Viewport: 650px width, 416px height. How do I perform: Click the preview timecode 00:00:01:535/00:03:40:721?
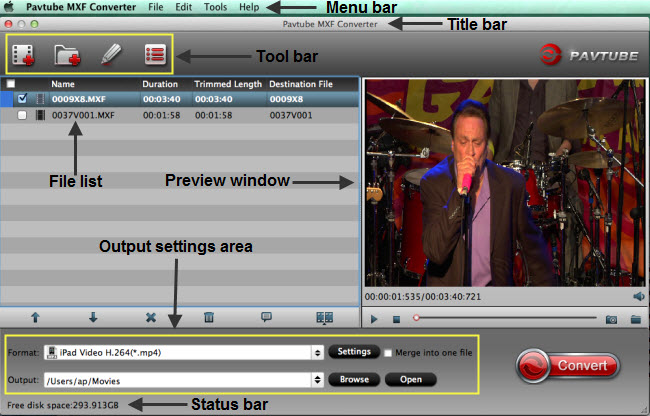click(x=423, y=297)
